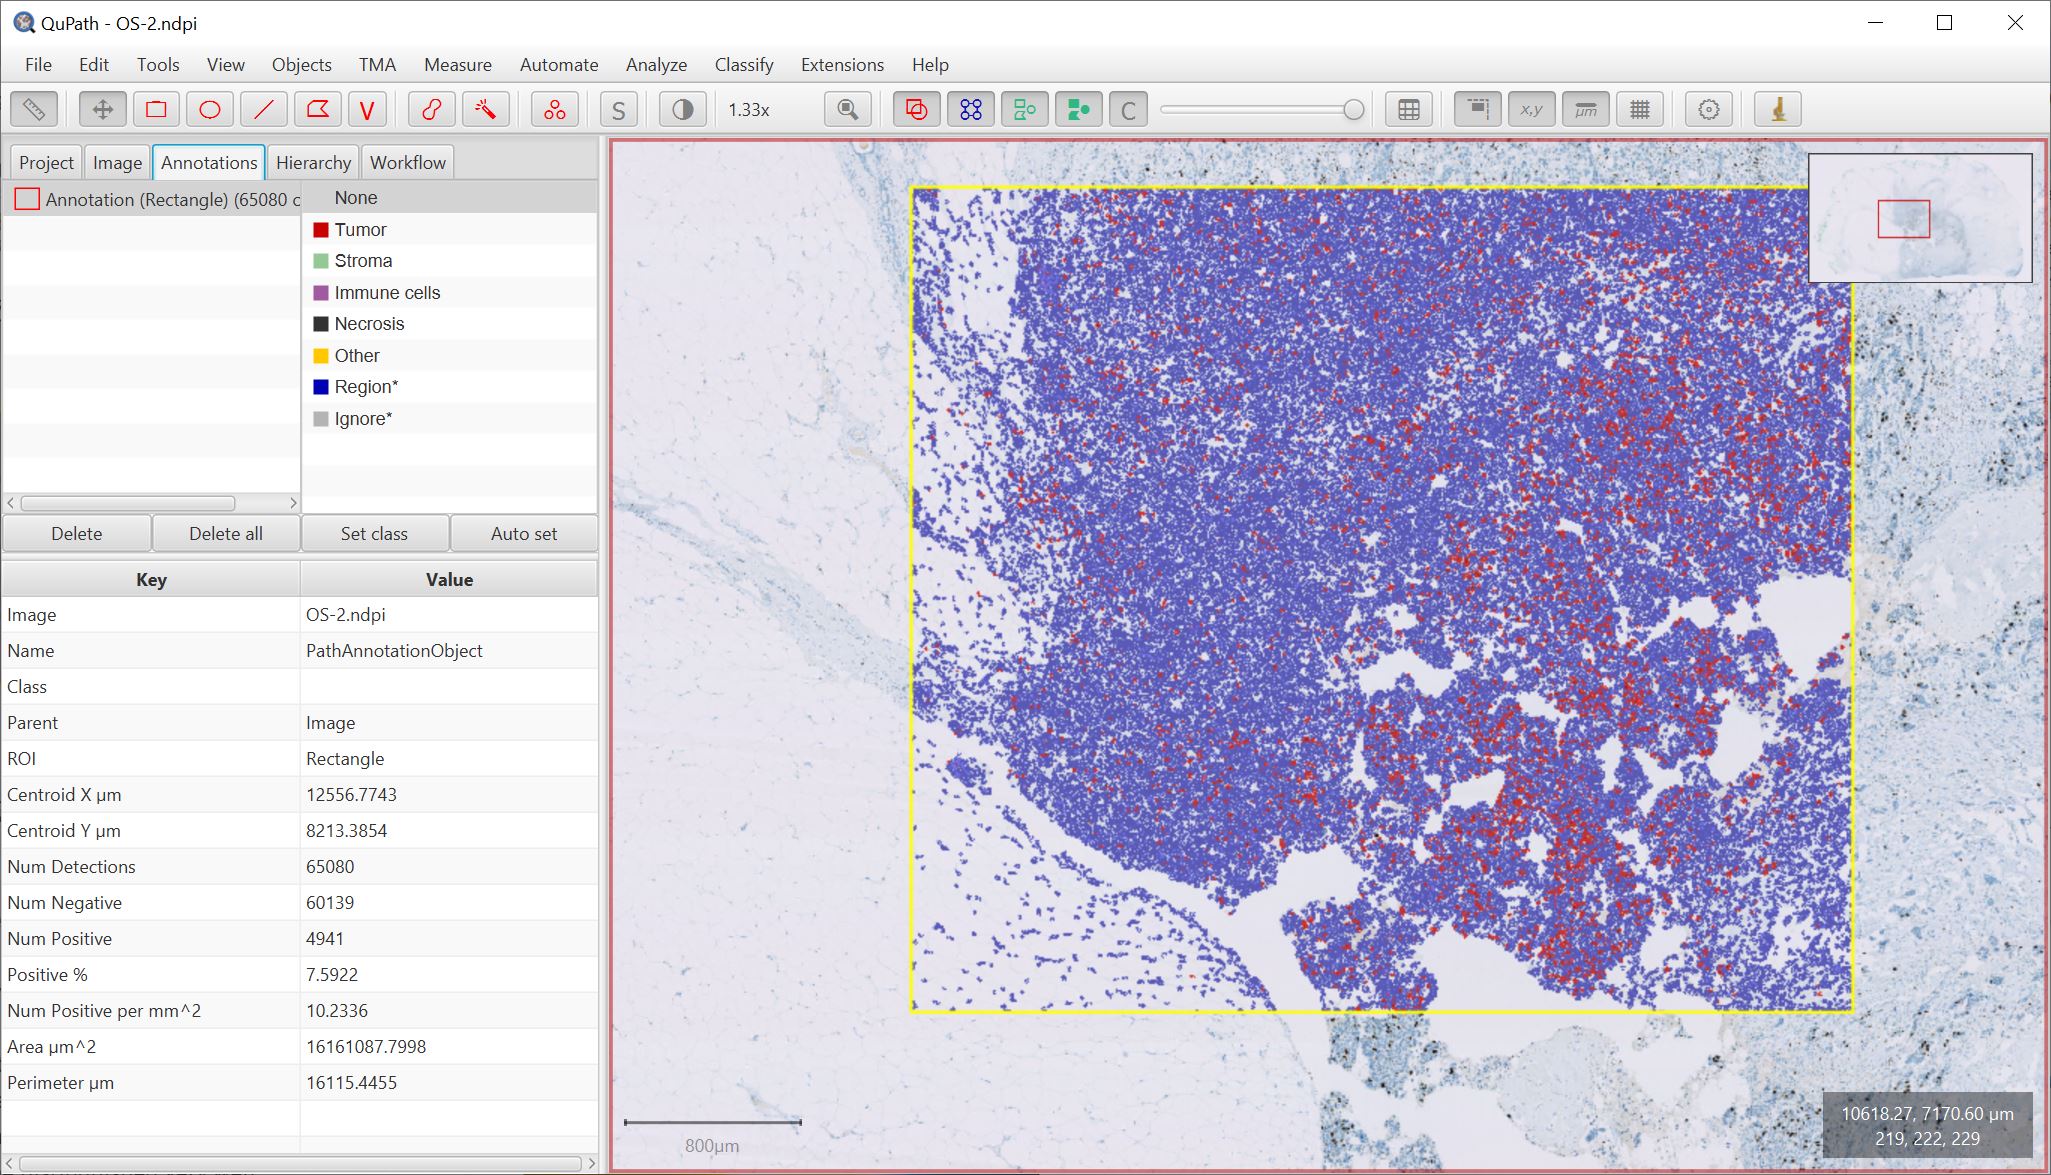Select the rectangle annotation tool

[x=155, y=110]
